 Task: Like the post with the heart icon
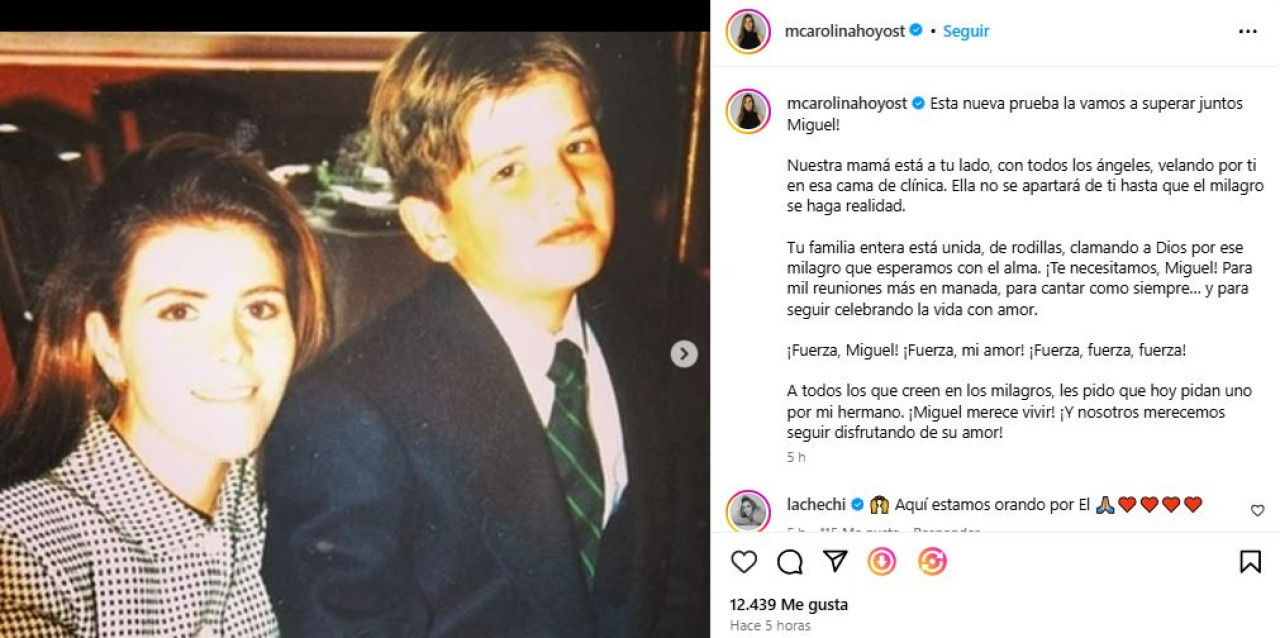744,562
